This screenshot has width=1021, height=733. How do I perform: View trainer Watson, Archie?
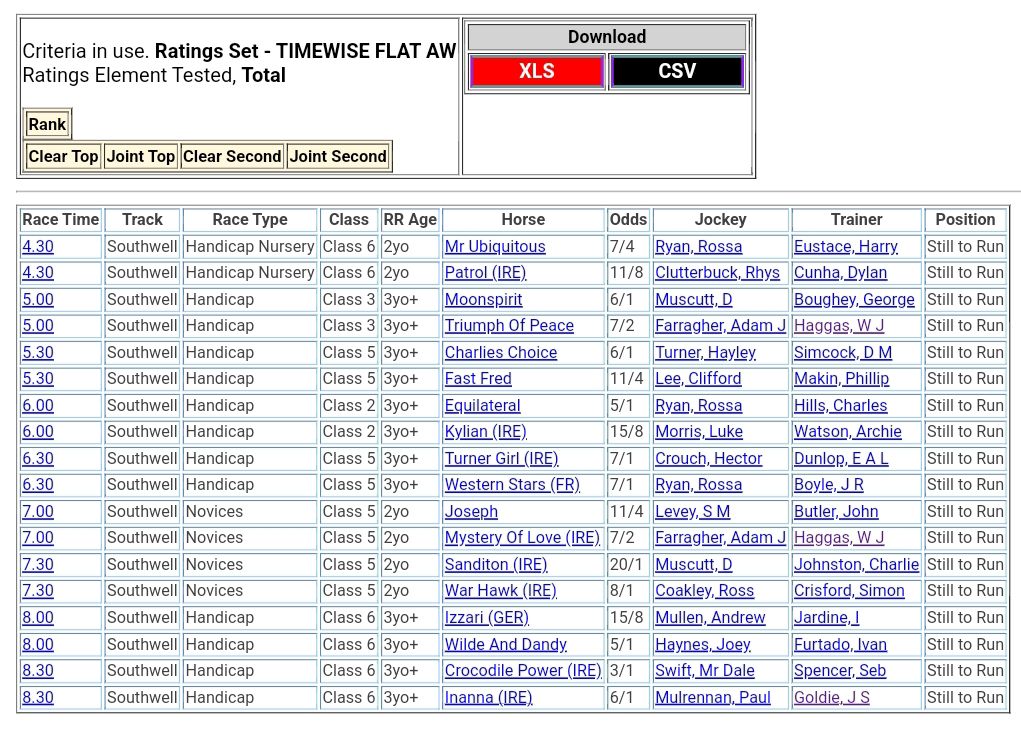pos(848,431)
